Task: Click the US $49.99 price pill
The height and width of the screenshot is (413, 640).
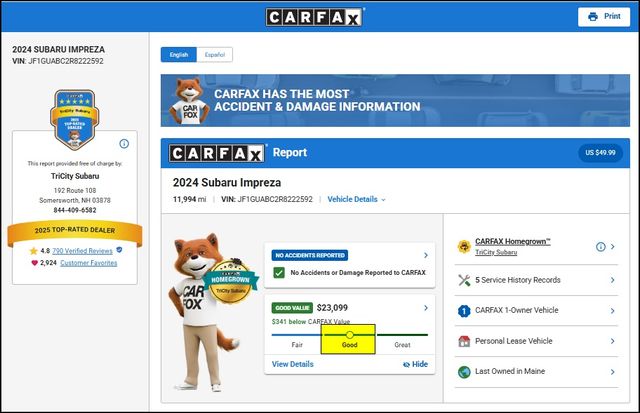Action: coord(600,153)
